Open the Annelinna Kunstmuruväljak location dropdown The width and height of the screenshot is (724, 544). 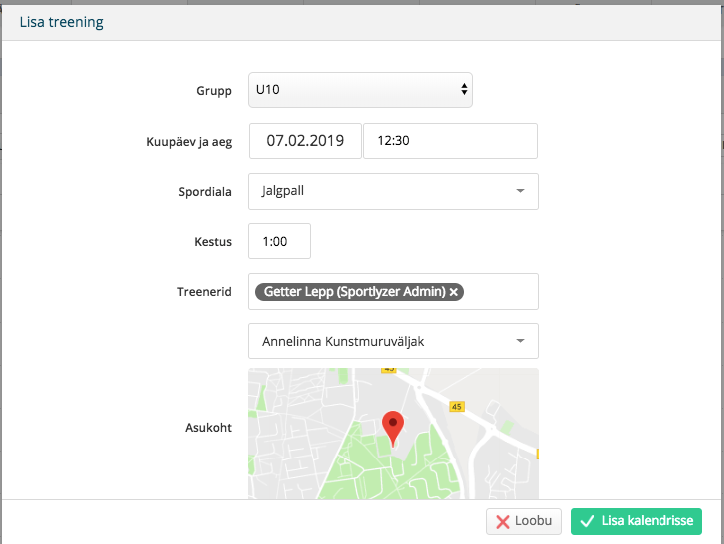click(393, 341)
